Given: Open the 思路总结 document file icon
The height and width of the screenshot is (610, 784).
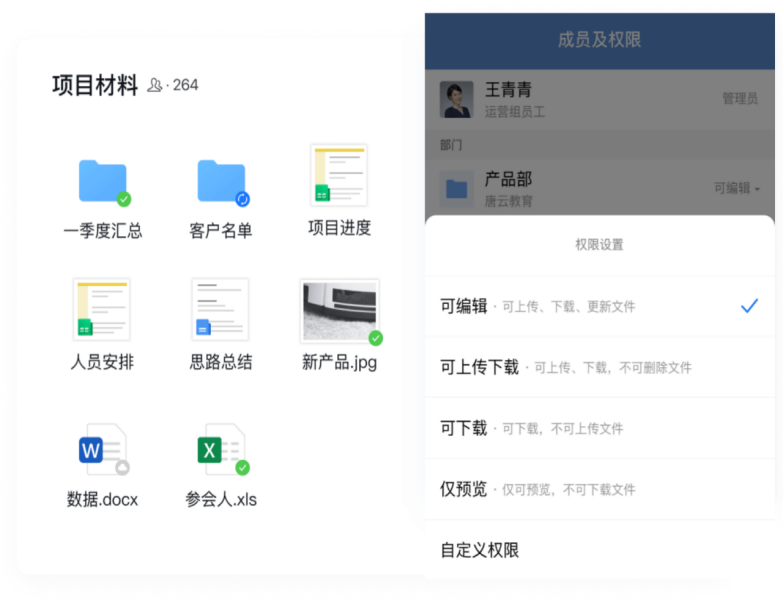Looking at the screenshot, I should (x=220, y=310).
